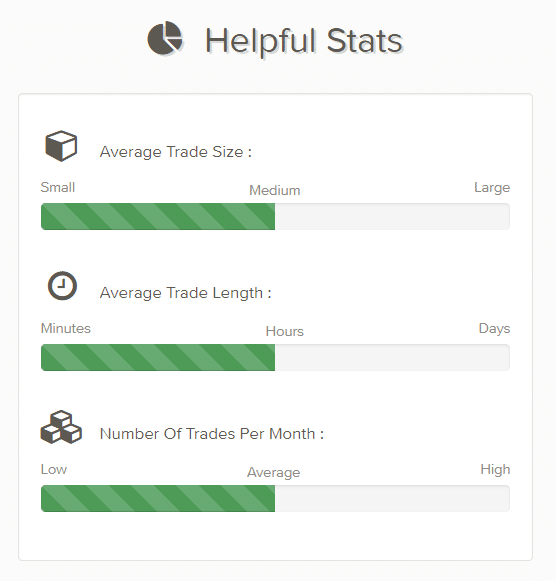Click the empty gray part of trade length bar
This screenshot has width=556, height=581.
point(392,358)
